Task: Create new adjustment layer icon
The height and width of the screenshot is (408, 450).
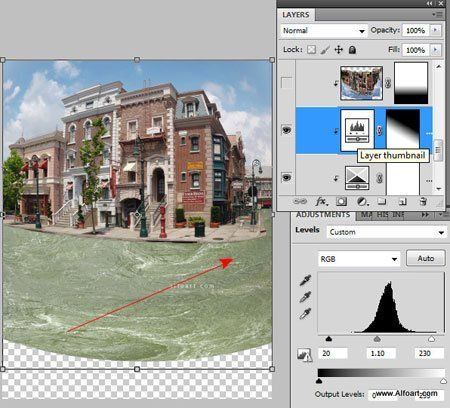Action: click(362, 202)
